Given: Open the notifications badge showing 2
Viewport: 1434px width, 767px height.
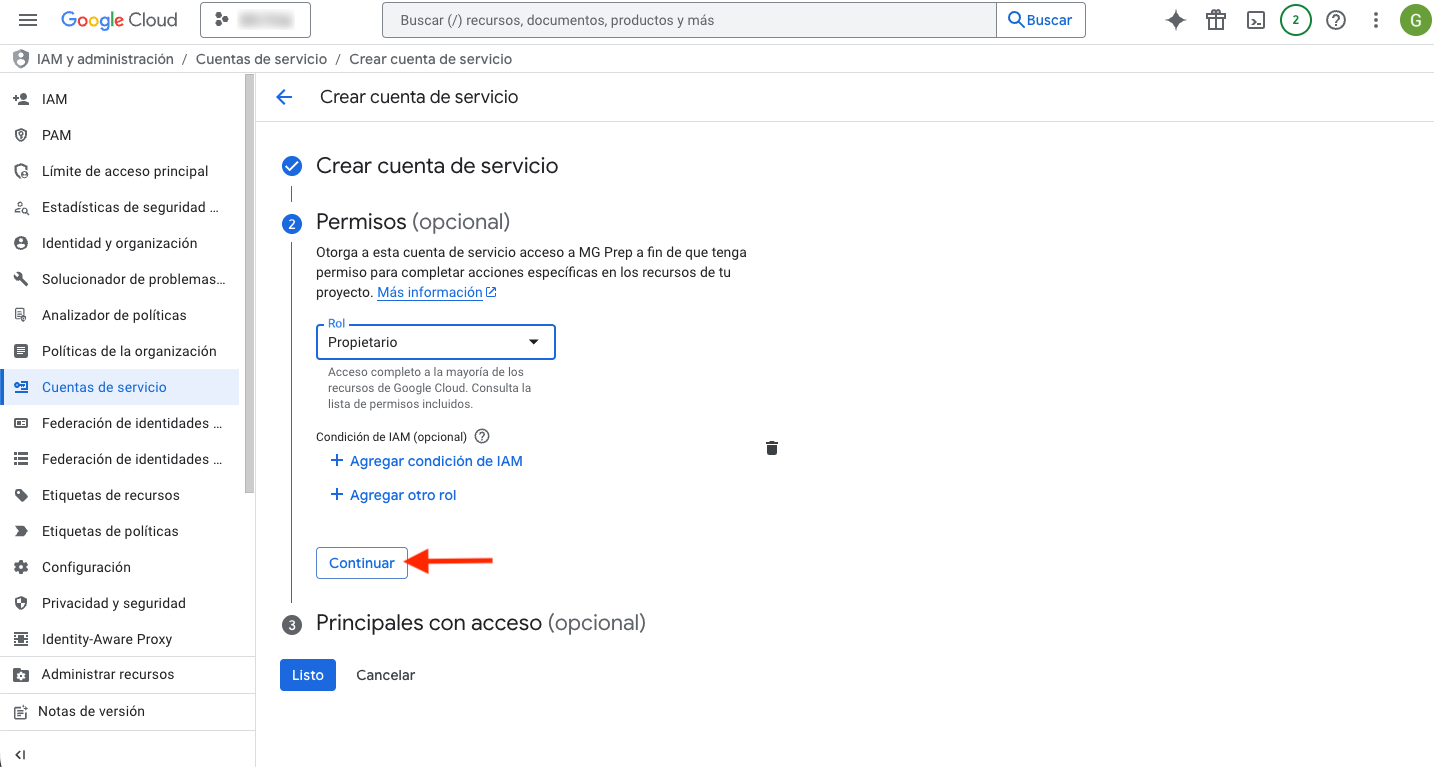Looking at the screenshot, I should [1296, 20].
